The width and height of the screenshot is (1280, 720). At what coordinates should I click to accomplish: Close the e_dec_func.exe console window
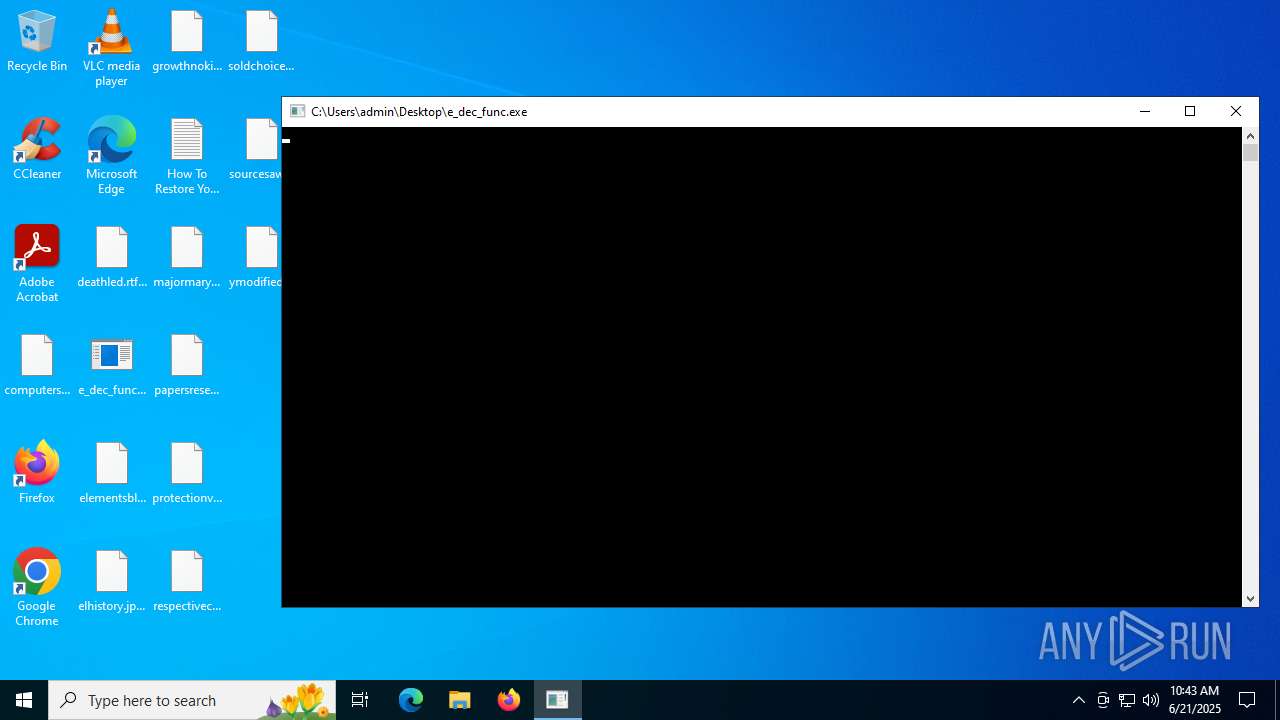click(1236, 111)
